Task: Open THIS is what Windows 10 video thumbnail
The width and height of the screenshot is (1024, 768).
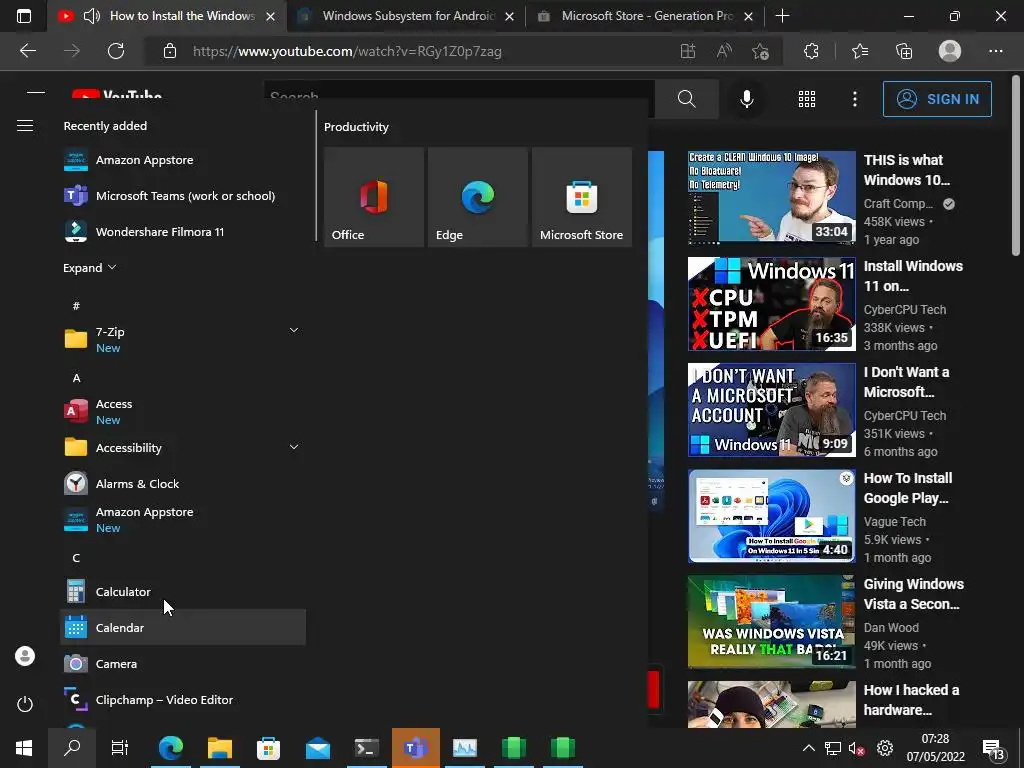Action: click(771, 197)
